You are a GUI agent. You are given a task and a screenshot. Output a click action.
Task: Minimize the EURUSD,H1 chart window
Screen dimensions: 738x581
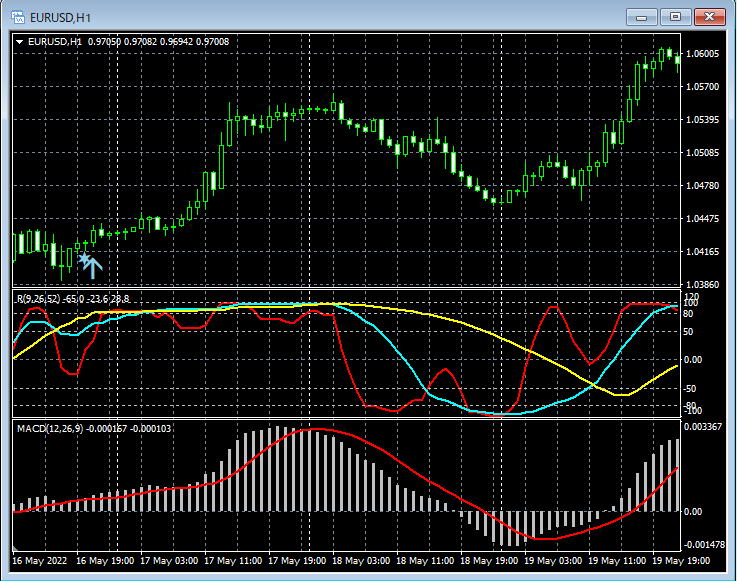(641, 17)
